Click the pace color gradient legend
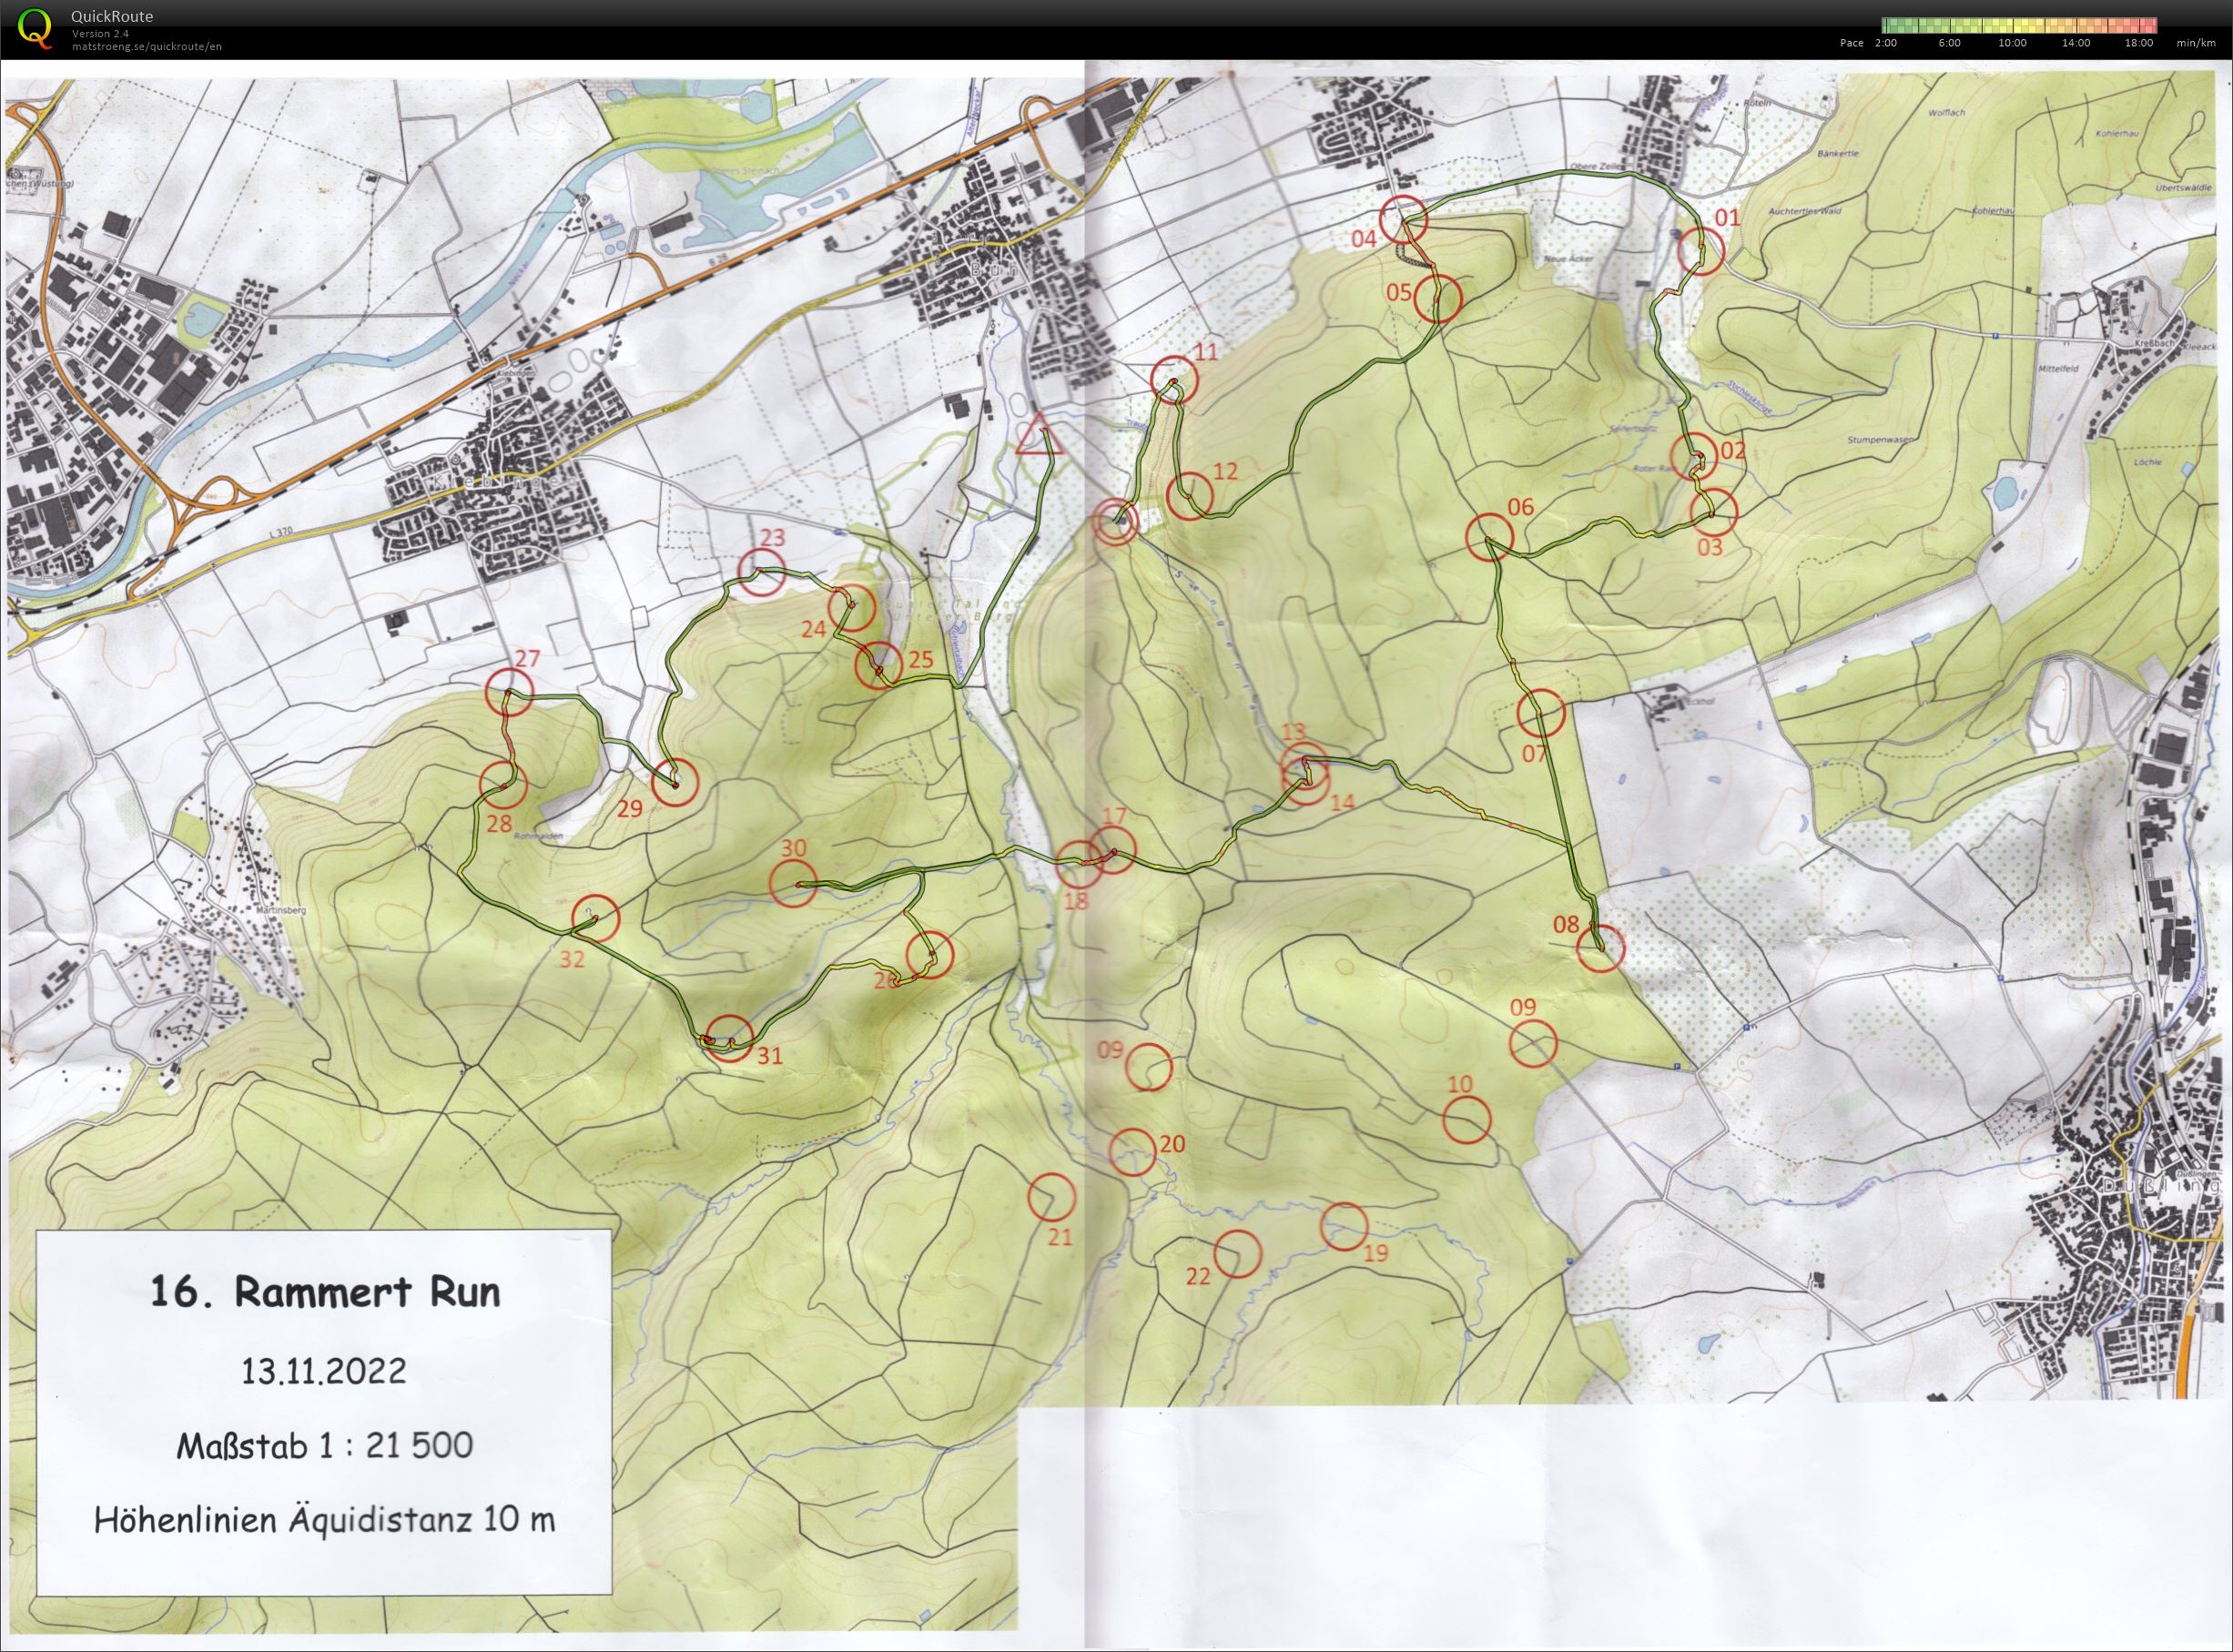The image size is (2233, 1652). pos(2018,25)
